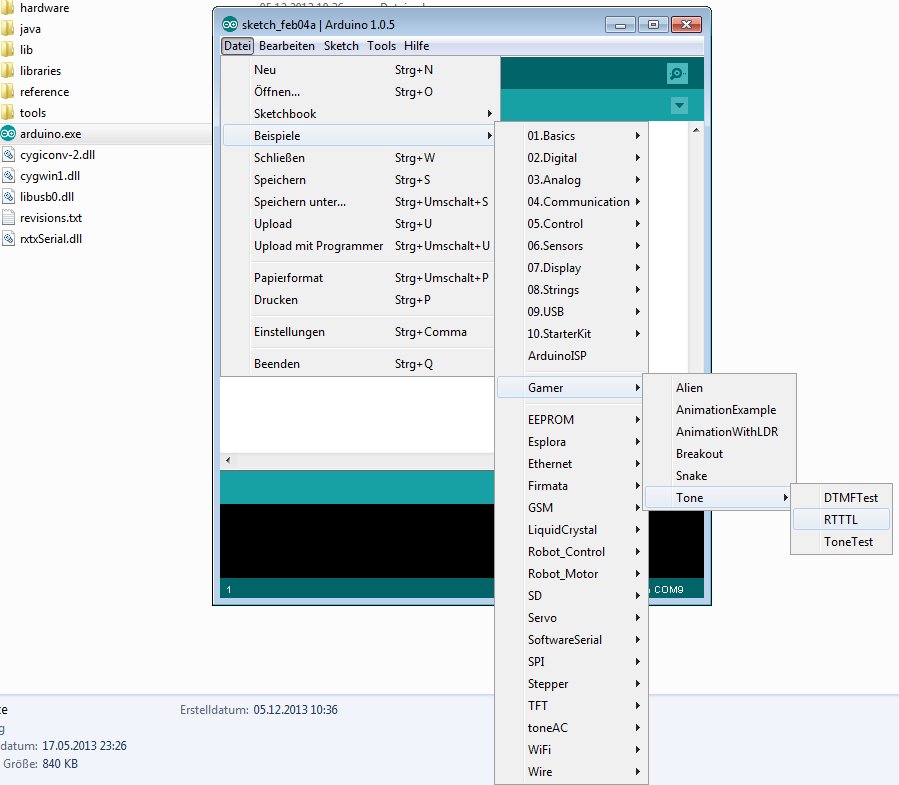899x785 pixels.
Task: Open arduino.exe application icon in file list
Action: (x=9, y=134)
